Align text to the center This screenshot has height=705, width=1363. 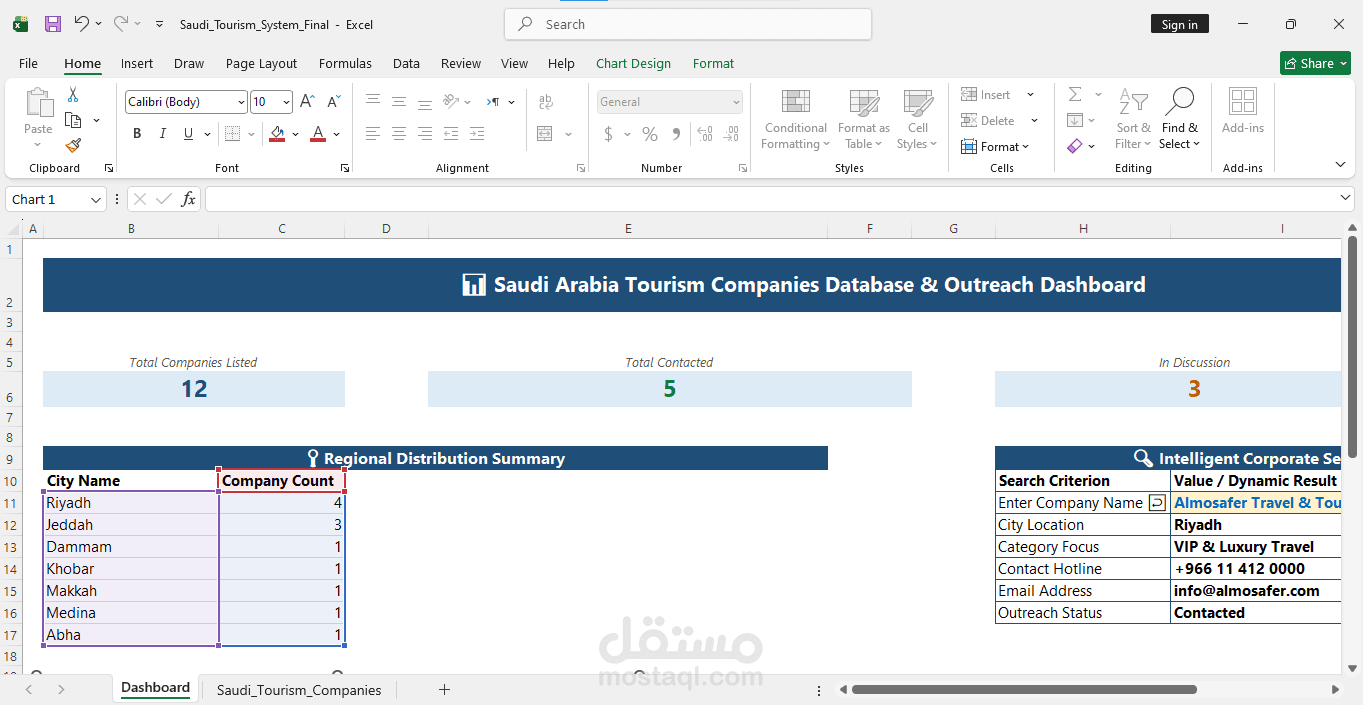(399, 133)
